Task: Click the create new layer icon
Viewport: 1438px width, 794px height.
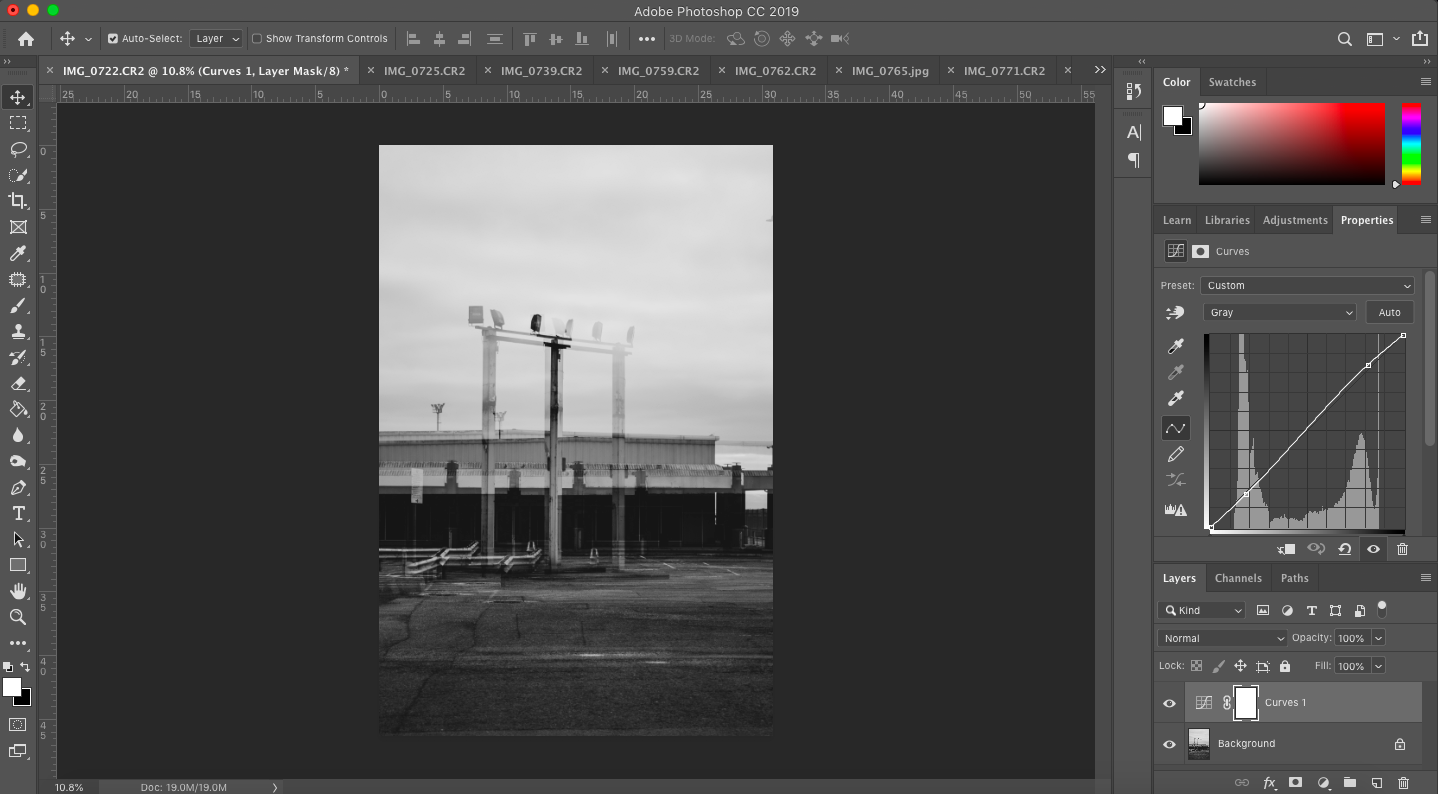Action: (x=1376, y=783)
